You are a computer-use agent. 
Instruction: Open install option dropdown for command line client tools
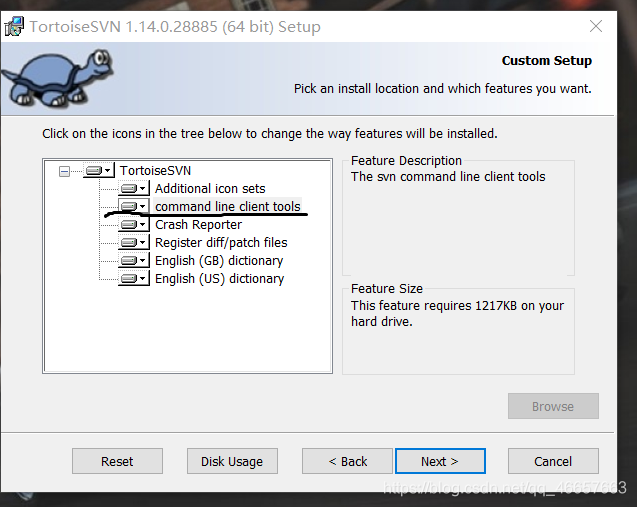[x=134, y=206]
